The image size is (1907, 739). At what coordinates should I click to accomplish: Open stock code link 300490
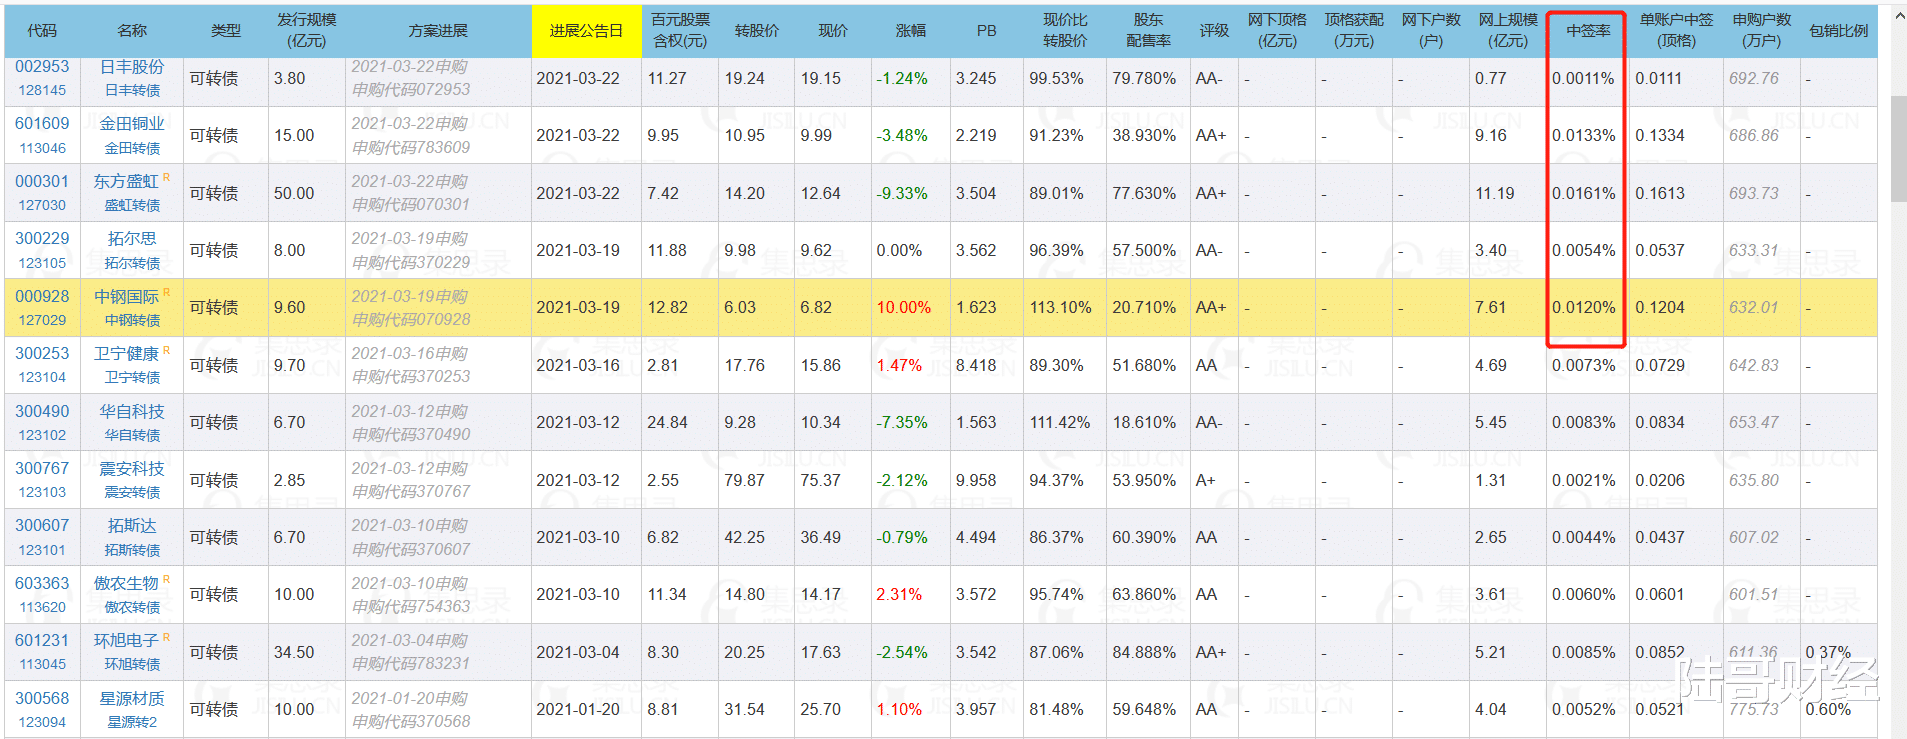click(42, 412)
